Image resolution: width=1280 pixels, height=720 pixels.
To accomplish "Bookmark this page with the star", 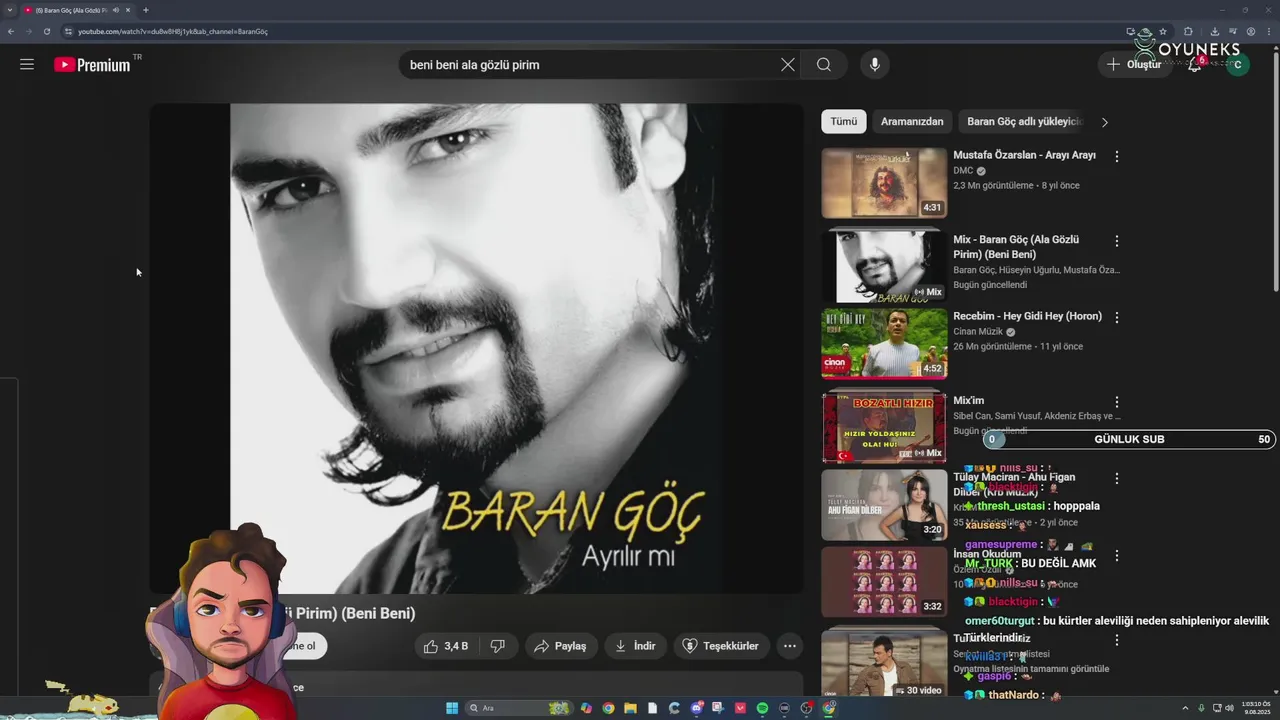I will [1162, 31].
